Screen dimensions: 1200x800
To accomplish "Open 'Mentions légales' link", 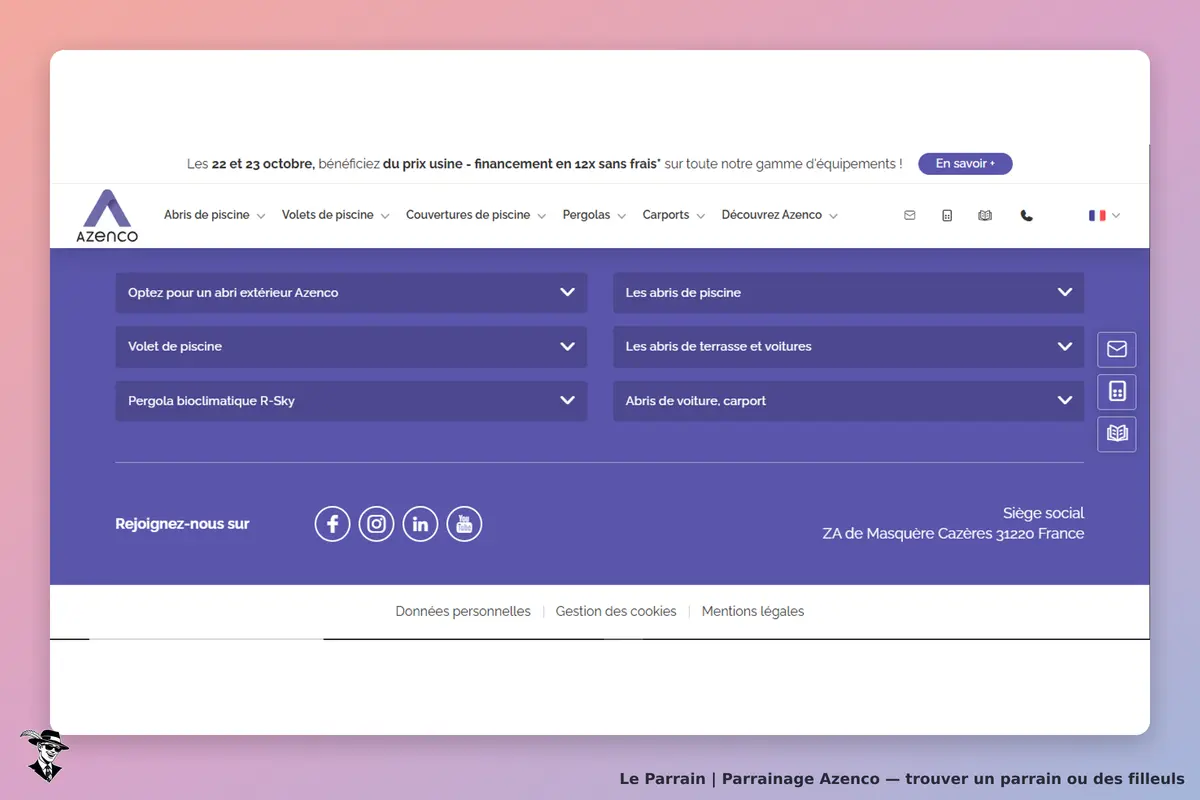I will 753,611.
